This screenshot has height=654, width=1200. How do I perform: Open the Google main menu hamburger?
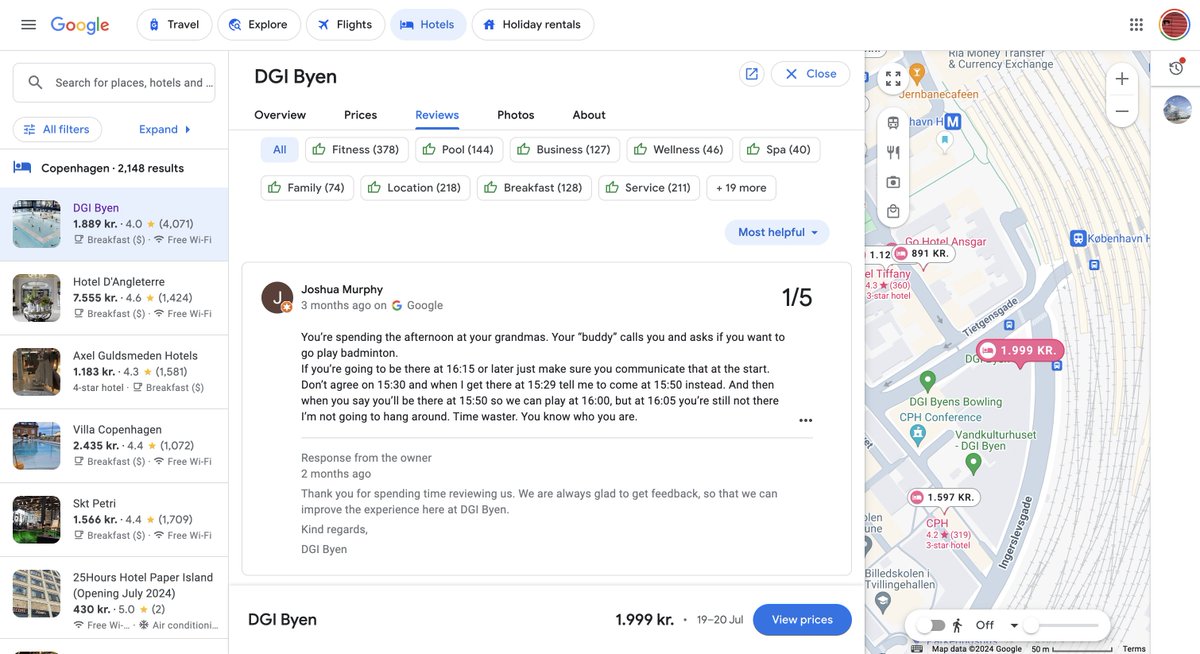tap(28, 24)
